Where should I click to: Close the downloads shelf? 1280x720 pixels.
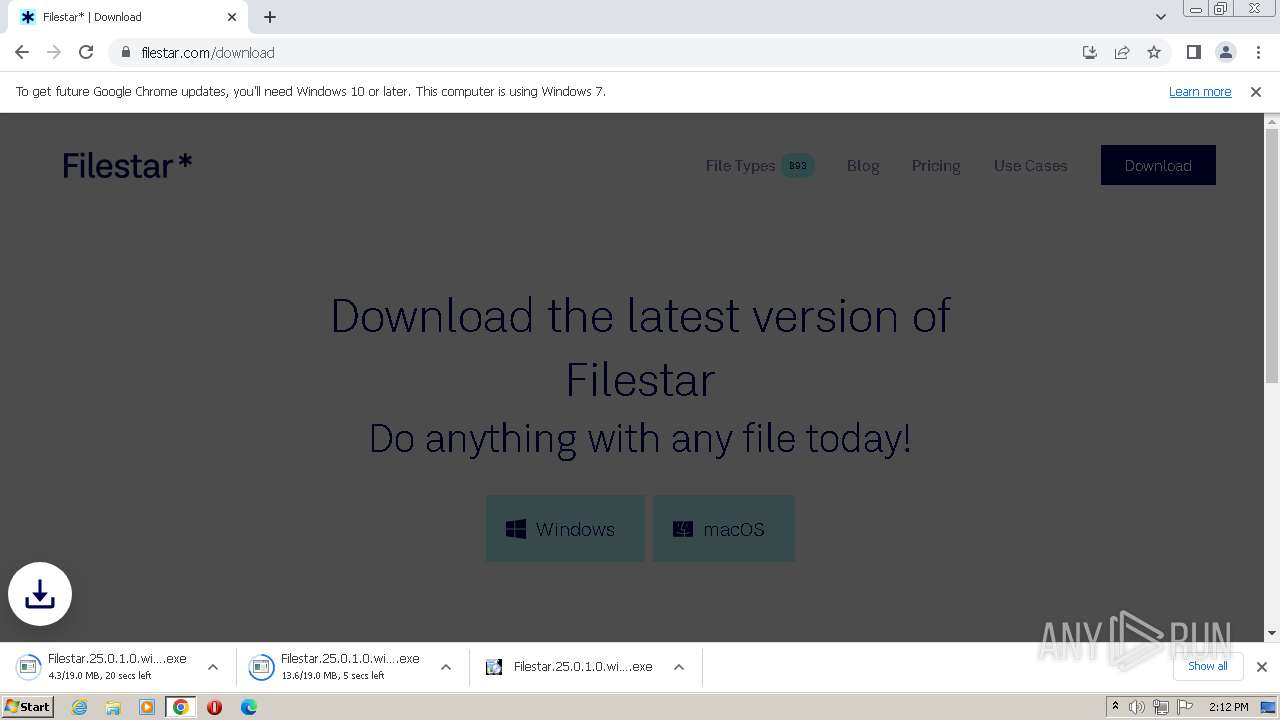point(1261,667)
